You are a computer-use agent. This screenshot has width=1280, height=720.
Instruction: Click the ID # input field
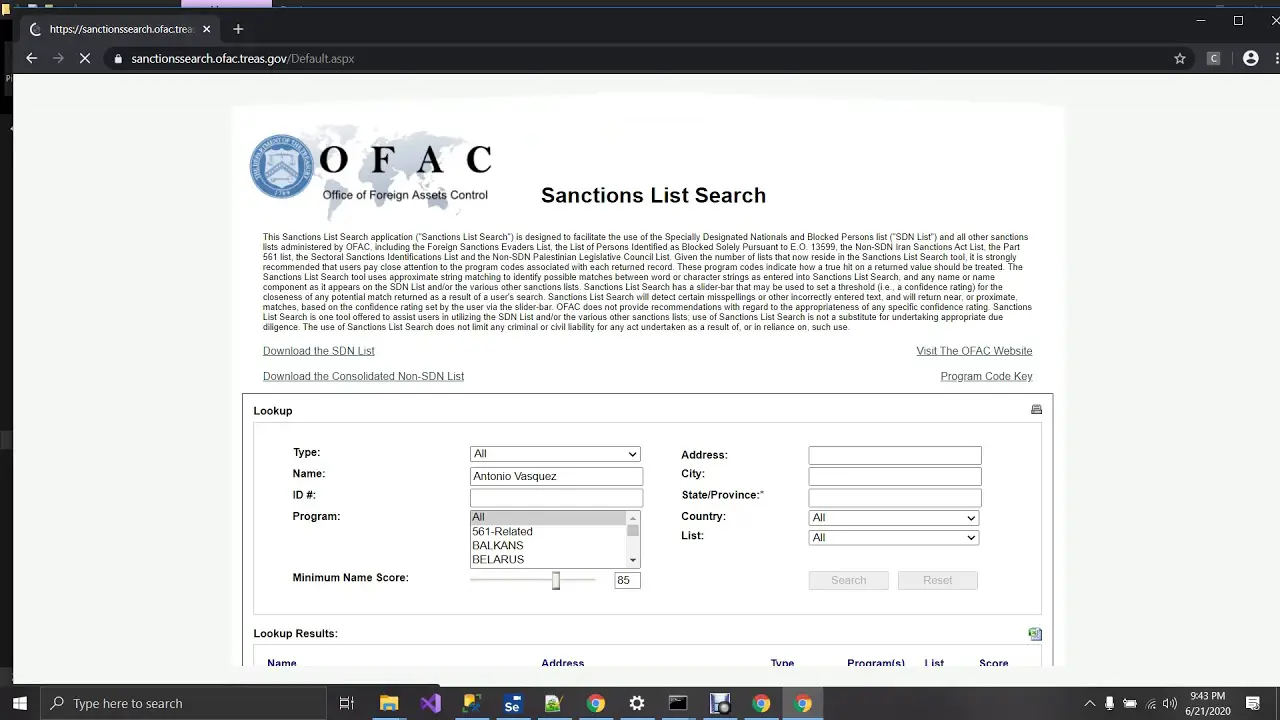pos(556,498)
